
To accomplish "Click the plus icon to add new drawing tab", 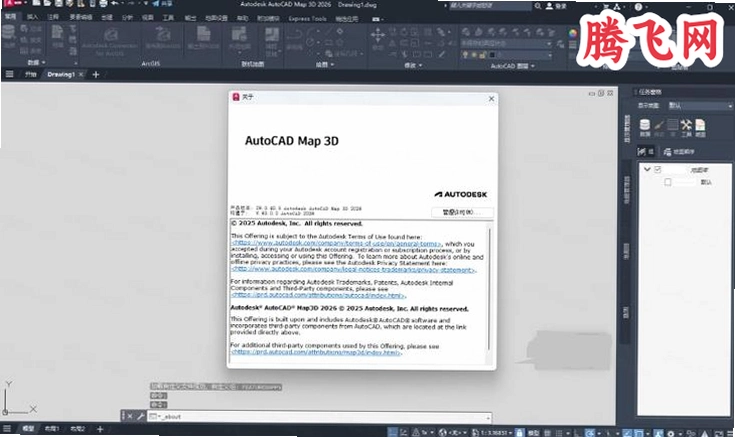I will tap(96, 74).
